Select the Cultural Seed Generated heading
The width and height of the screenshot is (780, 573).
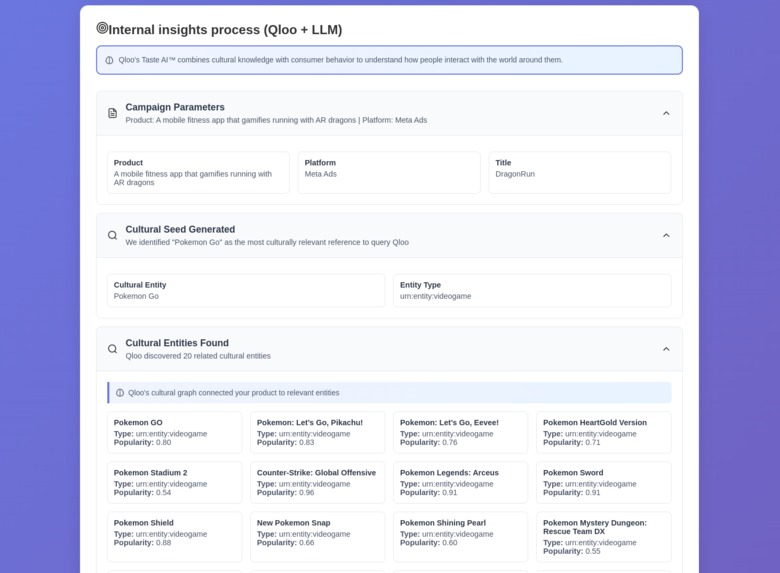[180, 229]
